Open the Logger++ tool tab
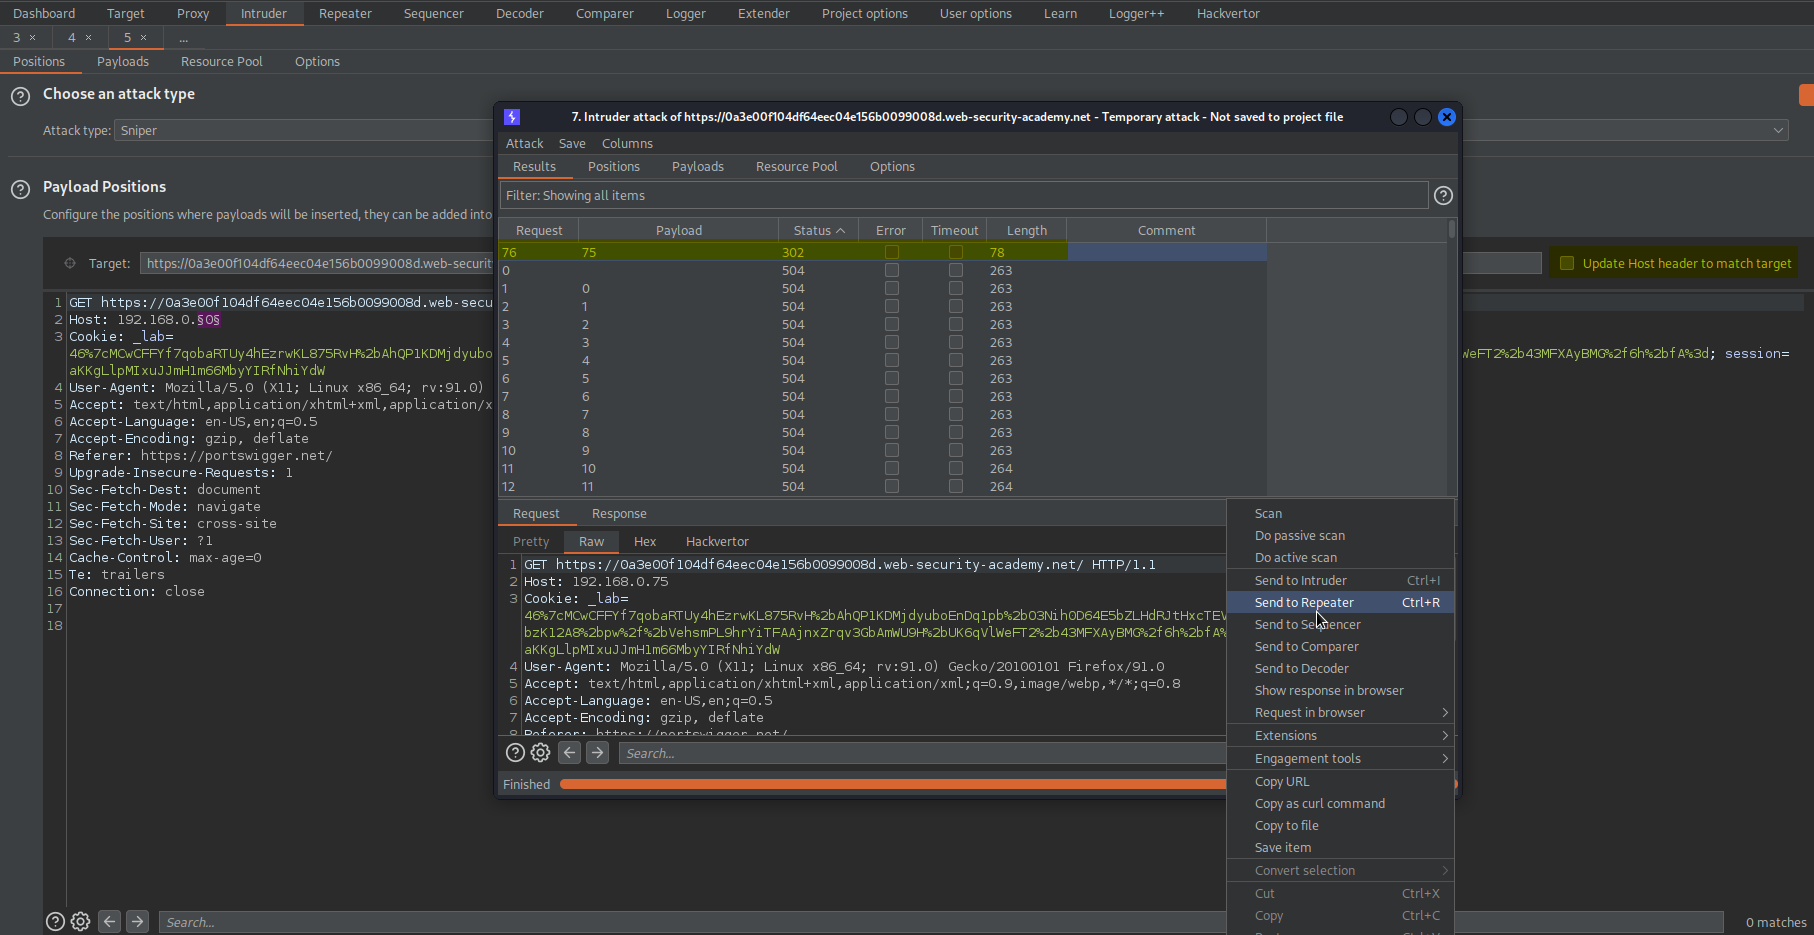 click(1136, 13)
